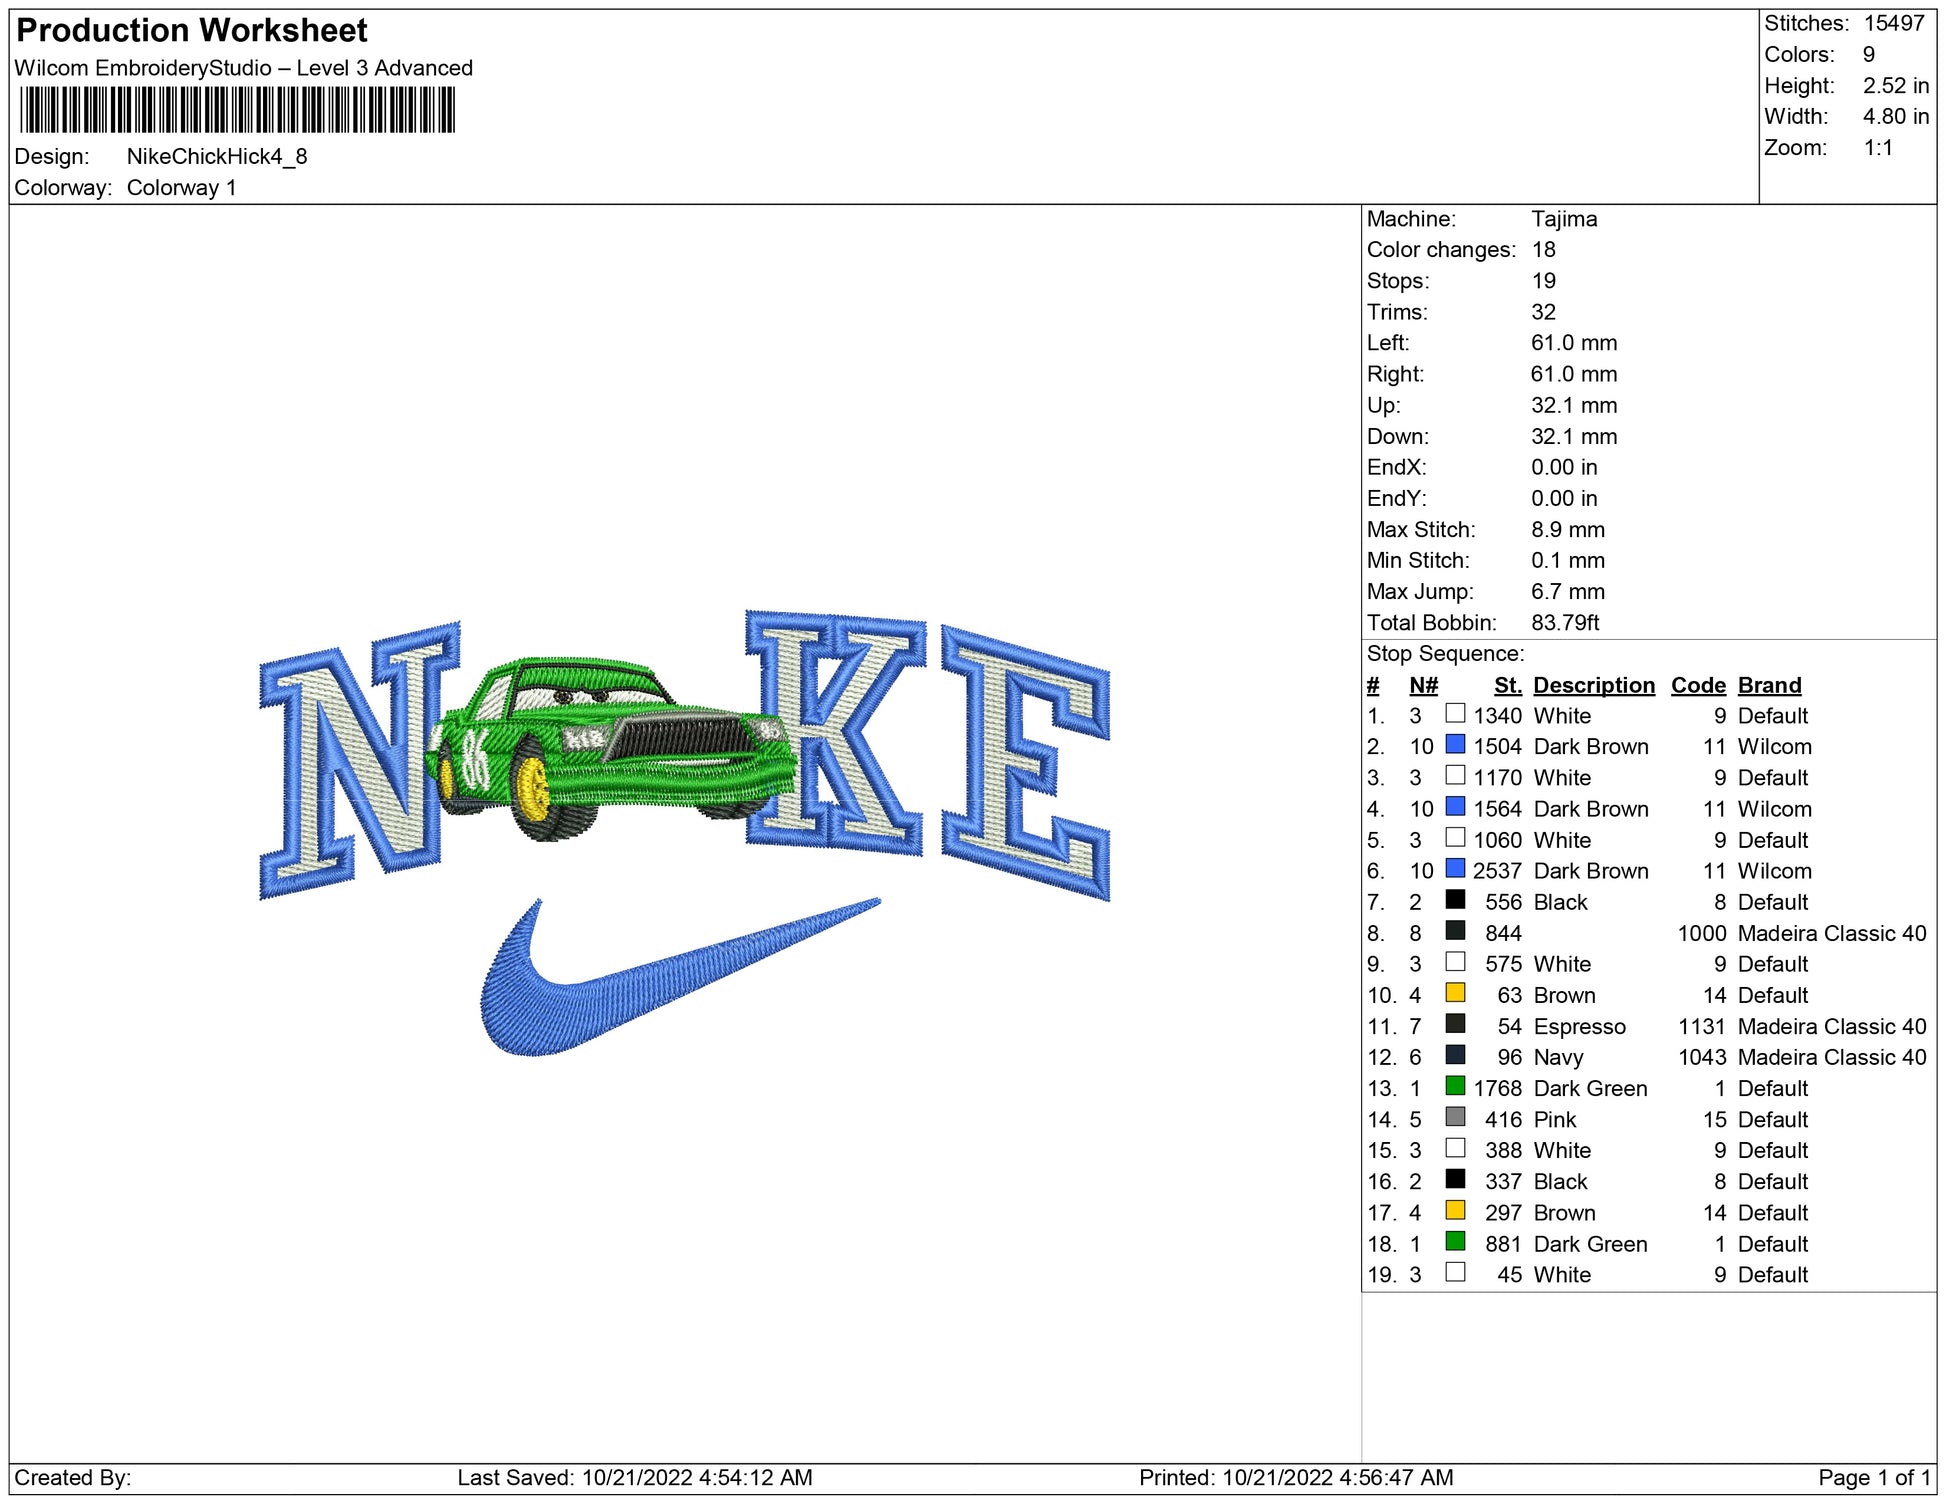1946x1497 pixels.
Task: Click the Espresso swatch in stop 11
Action: pyautogui.click(x=1455, y=1024)
